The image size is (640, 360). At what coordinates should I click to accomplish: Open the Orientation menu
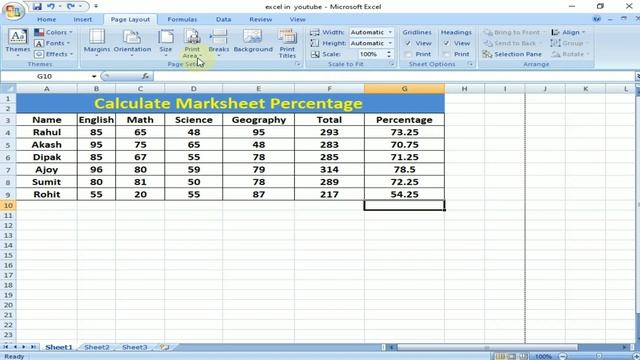coord(132,43)
